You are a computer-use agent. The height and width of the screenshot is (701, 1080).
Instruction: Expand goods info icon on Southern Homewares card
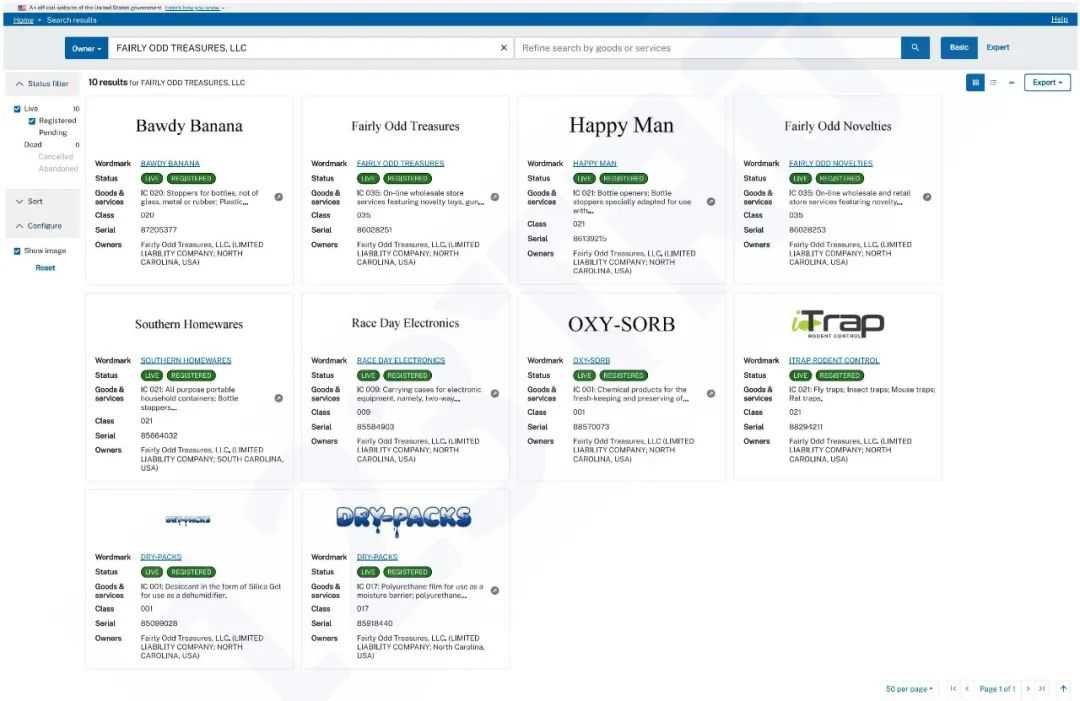pos(278,398)
